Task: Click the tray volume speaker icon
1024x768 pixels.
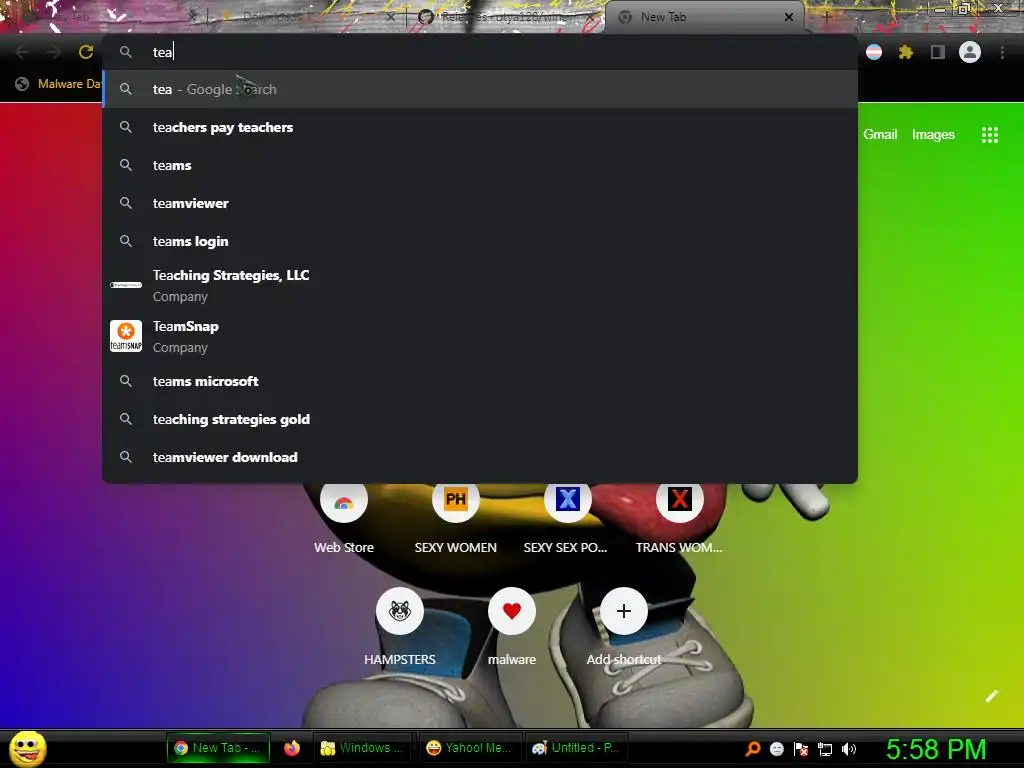Action: click(848, 748)
